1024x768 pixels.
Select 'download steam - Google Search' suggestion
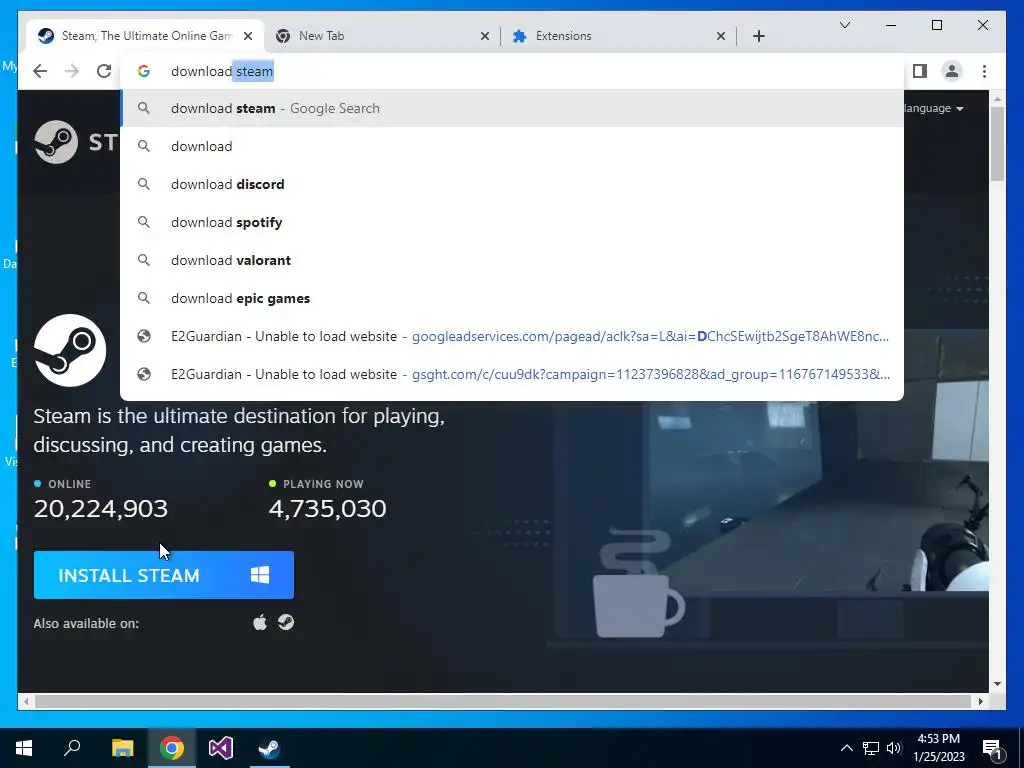pyautogui.click(x=512, y=108)
